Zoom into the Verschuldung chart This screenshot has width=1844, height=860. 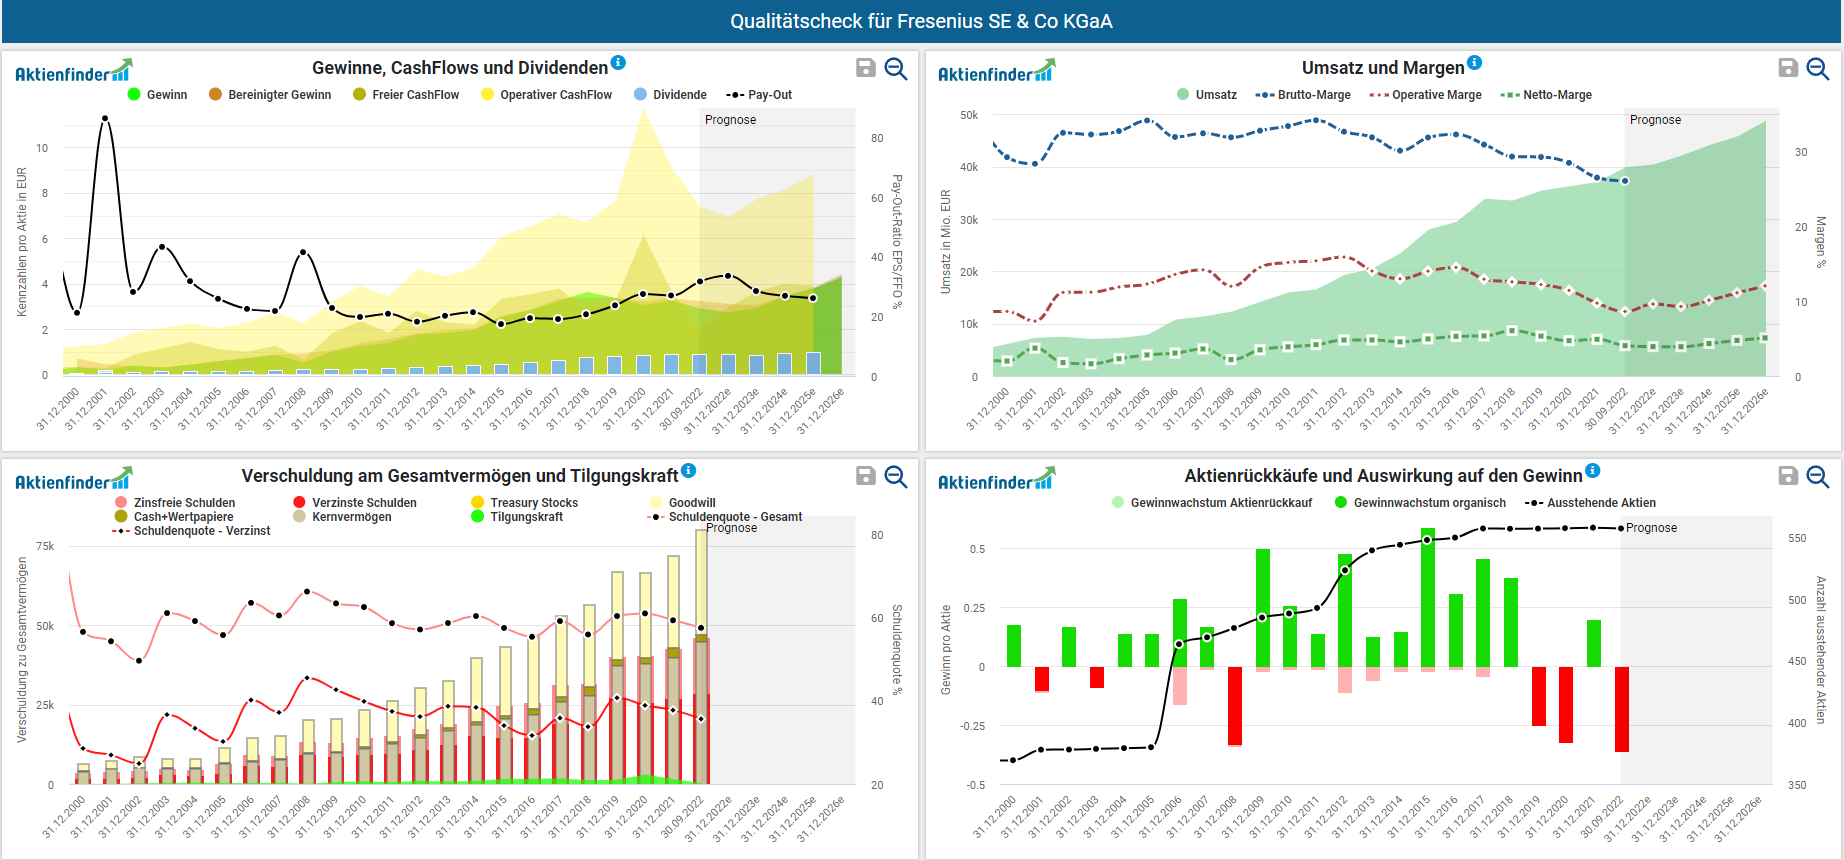tap(896, 476)
